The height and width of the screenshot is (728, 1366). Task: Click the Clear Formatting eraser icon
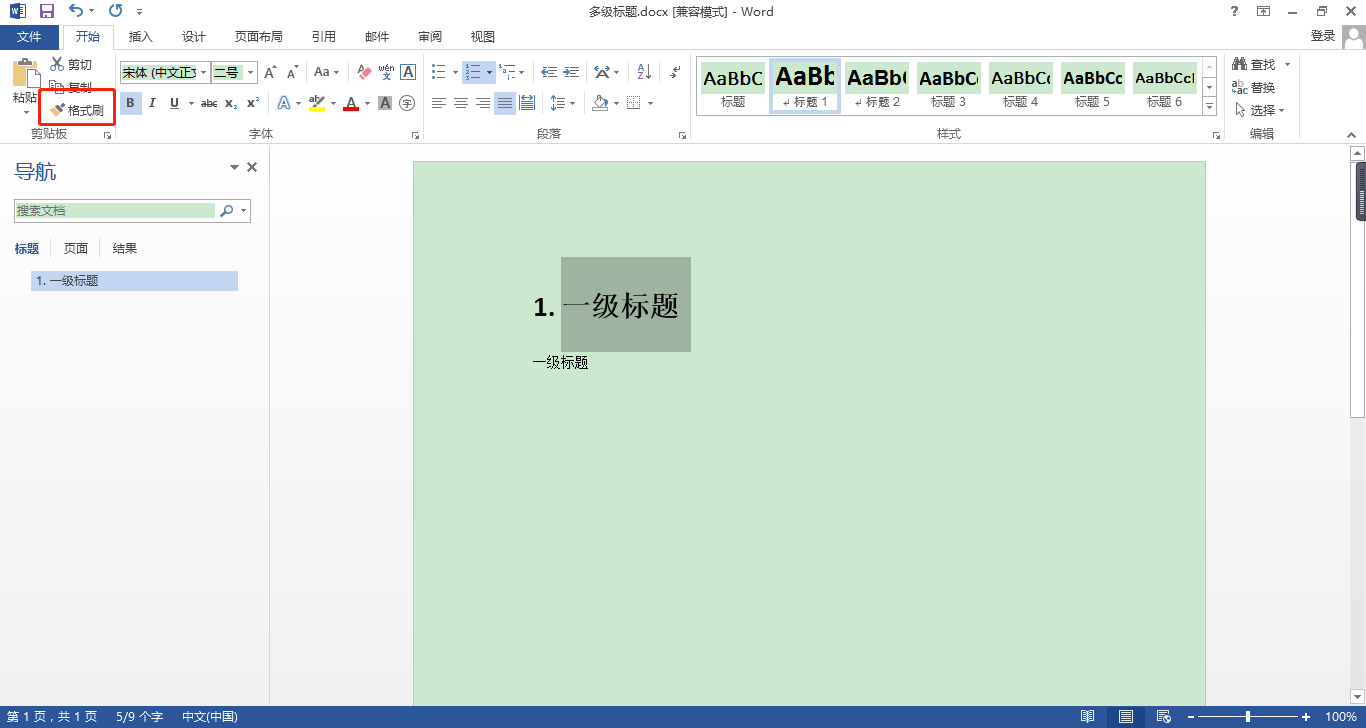click(364, 73)
